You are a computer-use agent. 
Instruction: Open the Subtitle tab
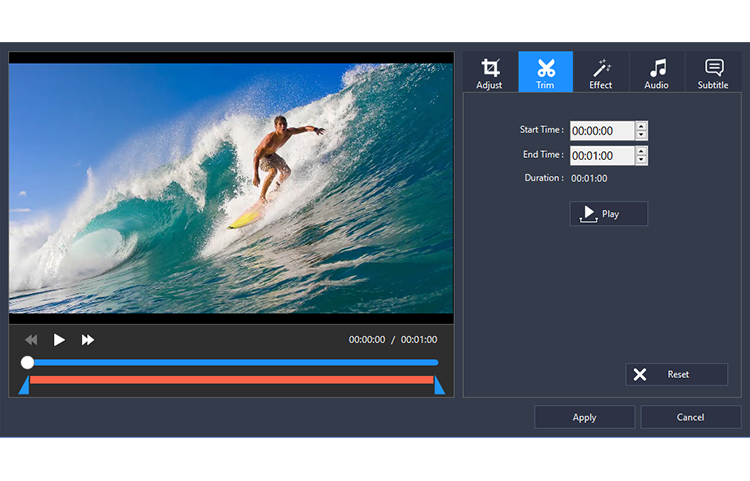(x=713, y=72)
